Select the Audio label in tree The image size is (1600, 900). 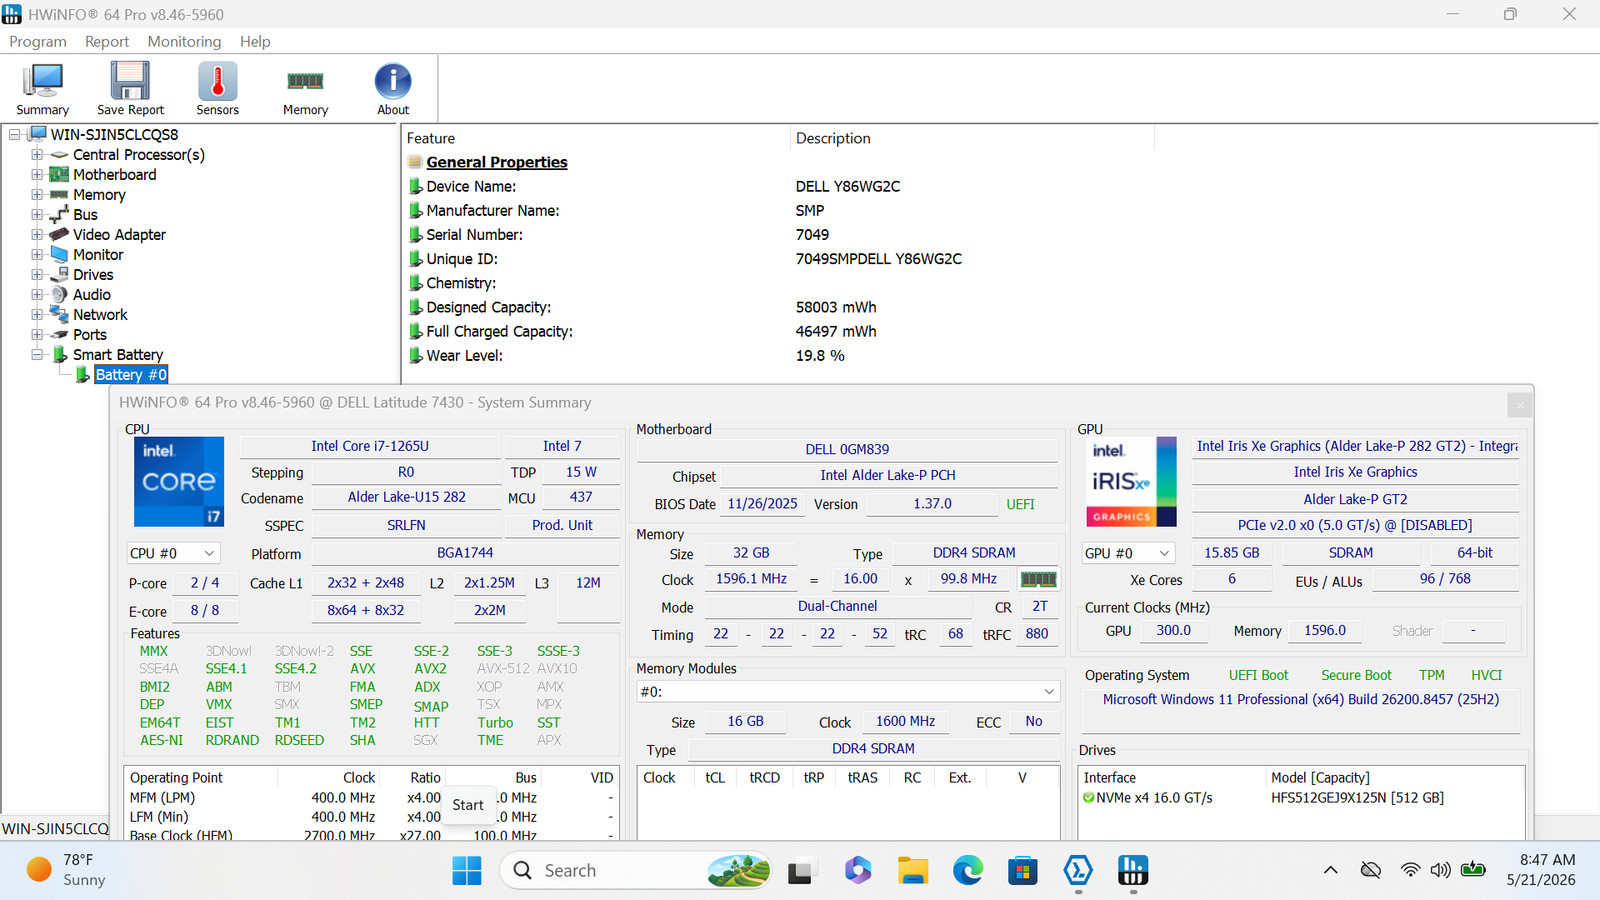click(92, 295)
